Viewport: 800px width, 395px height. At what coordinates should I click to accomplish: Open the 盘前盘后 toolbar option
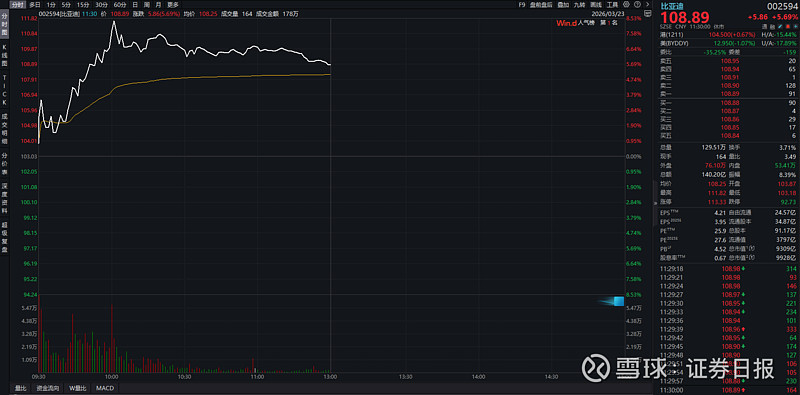pos(542,5)
